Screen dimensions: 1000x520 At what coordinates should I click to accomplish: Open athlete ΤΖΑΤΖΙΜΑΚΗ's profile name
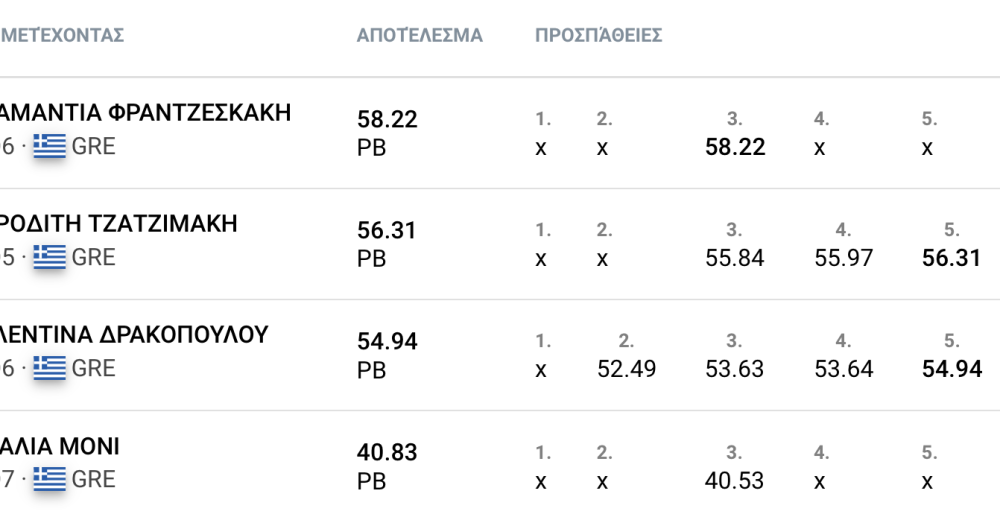(x=119, y=224)
